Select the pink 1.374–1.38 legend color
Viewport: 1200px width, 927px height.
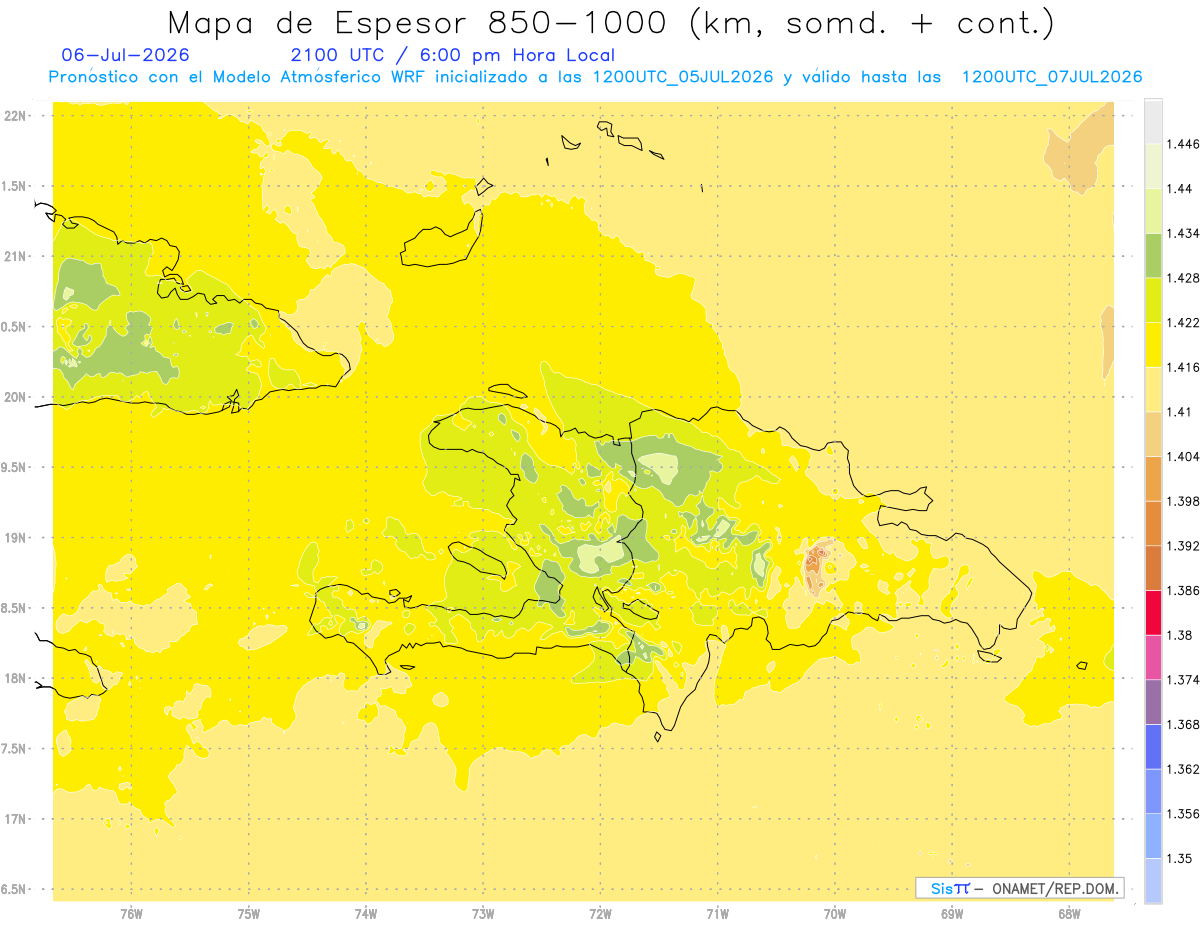[1153, 657]
